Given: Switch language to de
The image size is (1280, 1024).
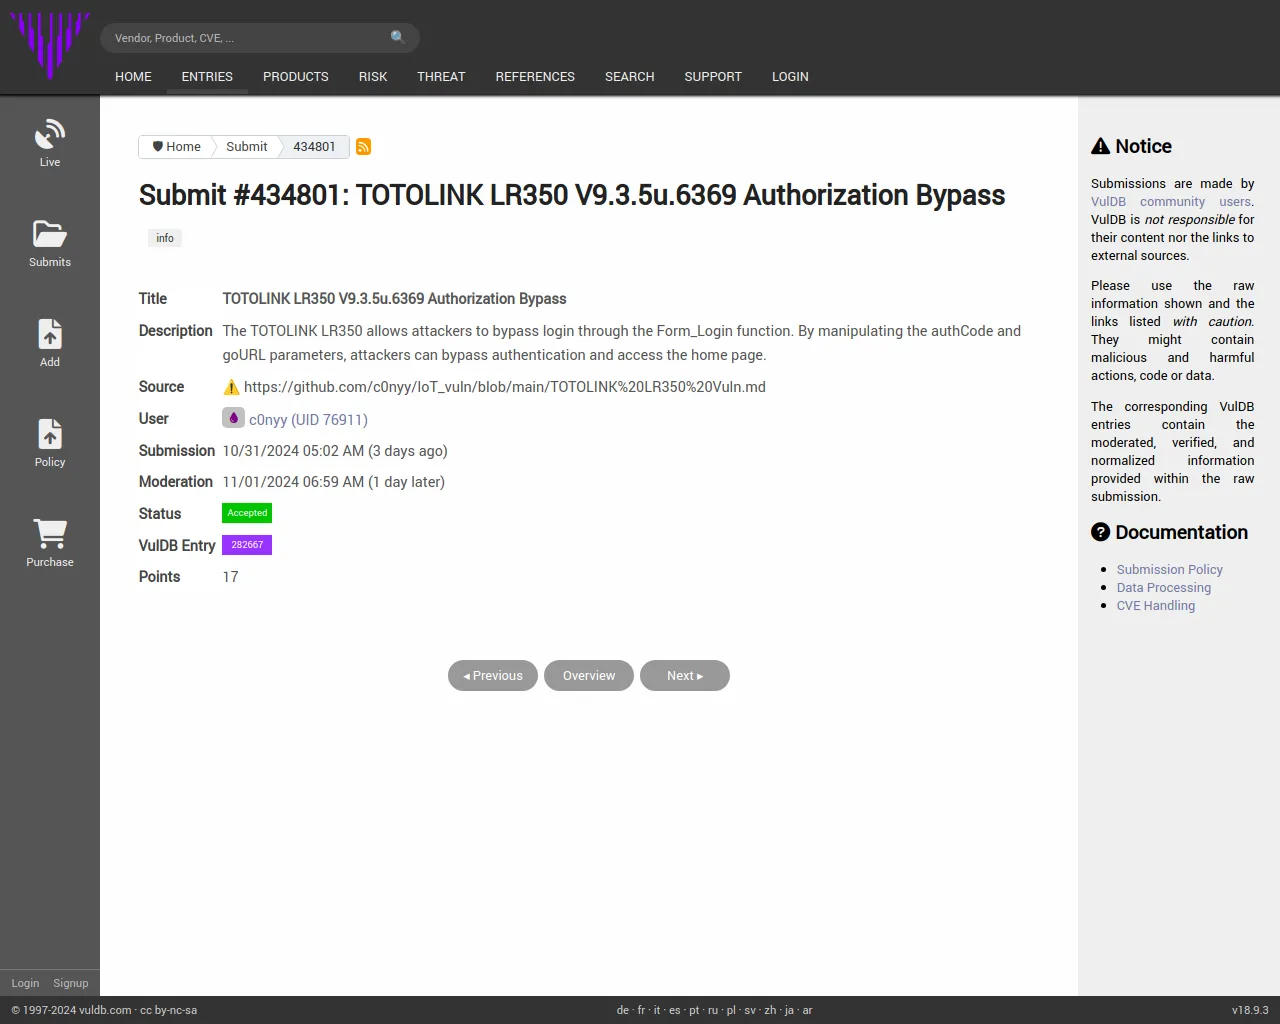Looking at the screenshot, I should pos(623,1010).
